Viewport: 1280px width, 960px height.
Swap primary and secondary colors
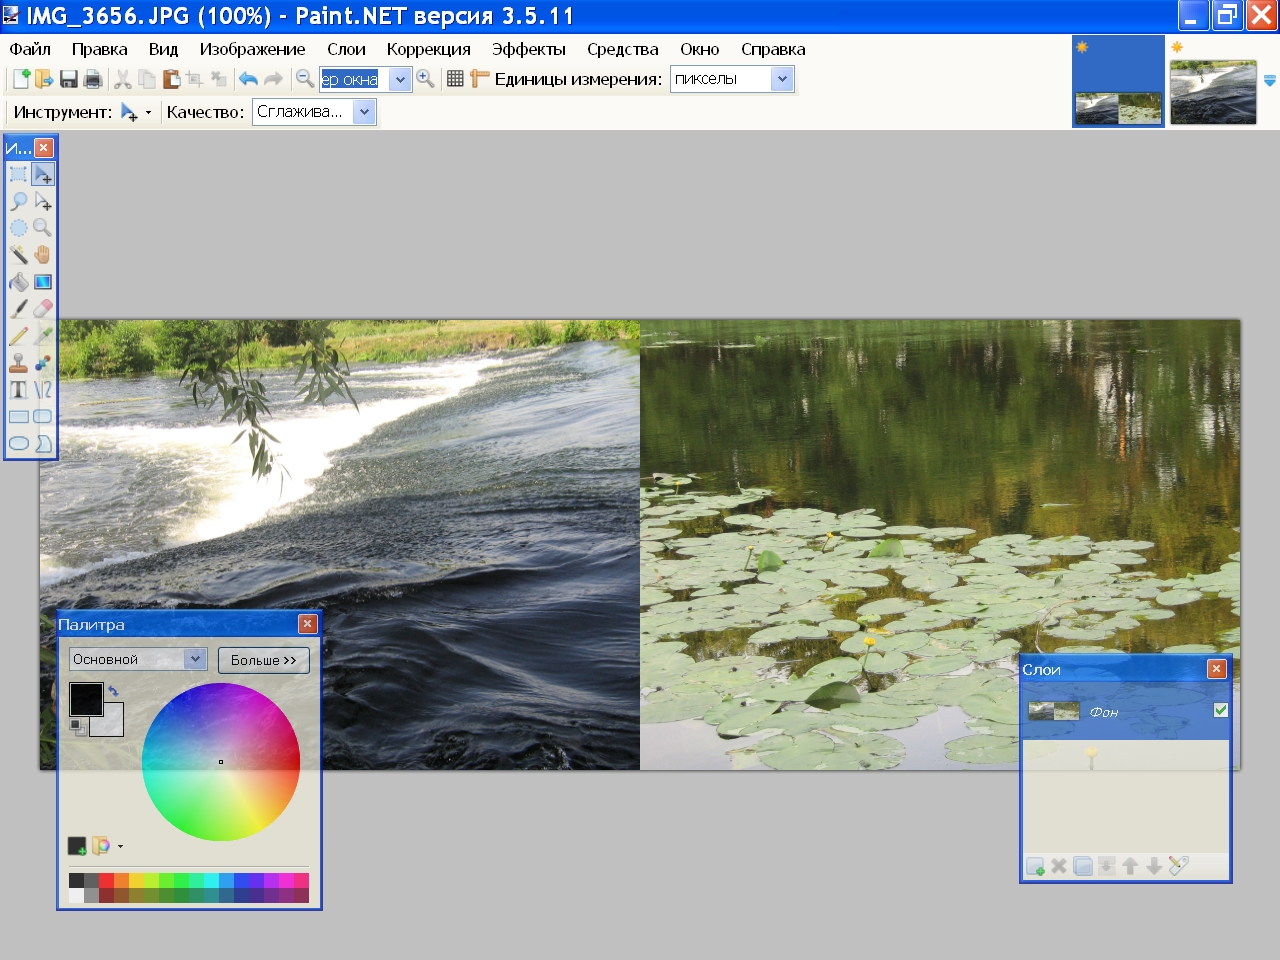pos(113,691)
